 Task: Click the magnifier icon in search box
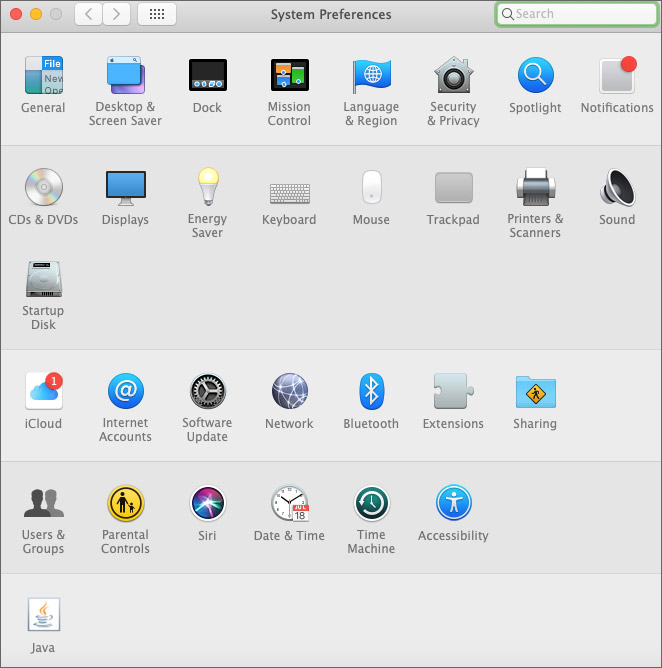(507, 14)
